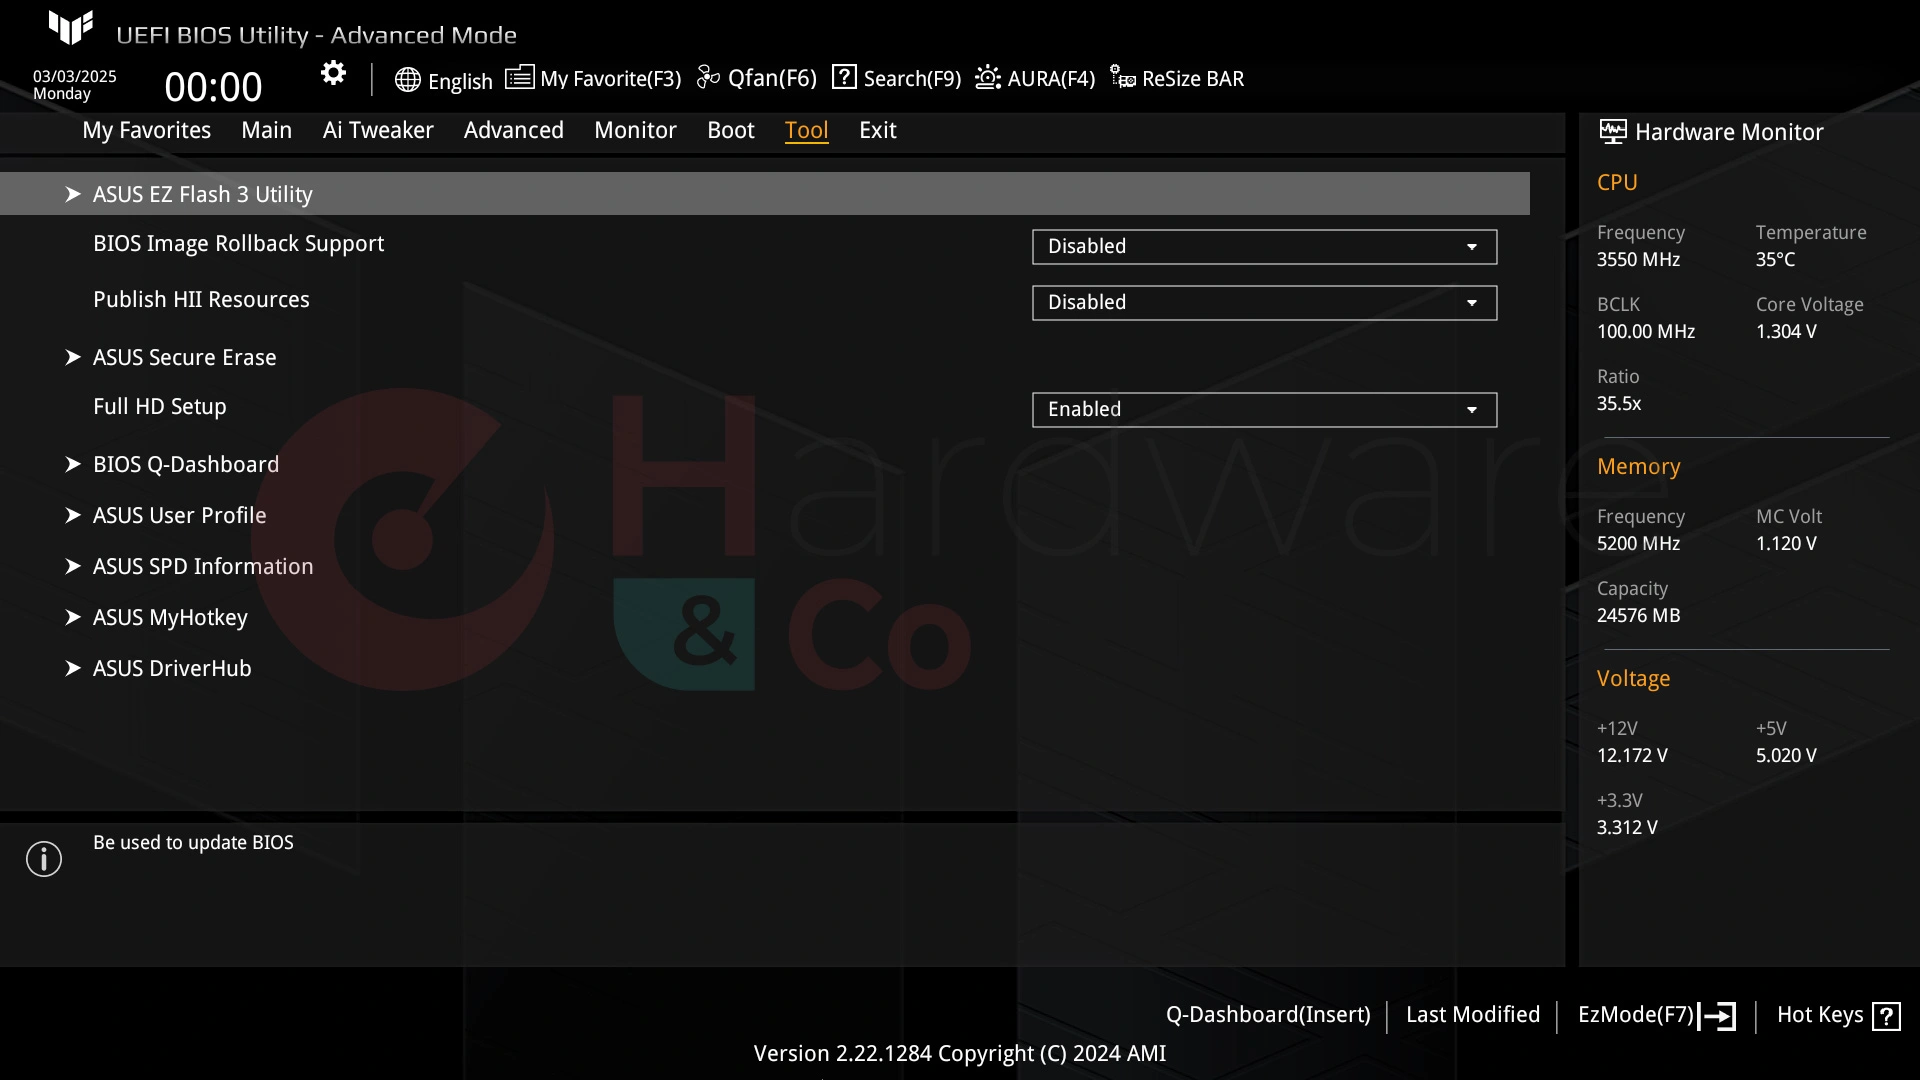Click arrow beside ASUS EZ Flash 3 Utility
The height and width of the screenshot is (1080, 1920).
click(72, 194)
